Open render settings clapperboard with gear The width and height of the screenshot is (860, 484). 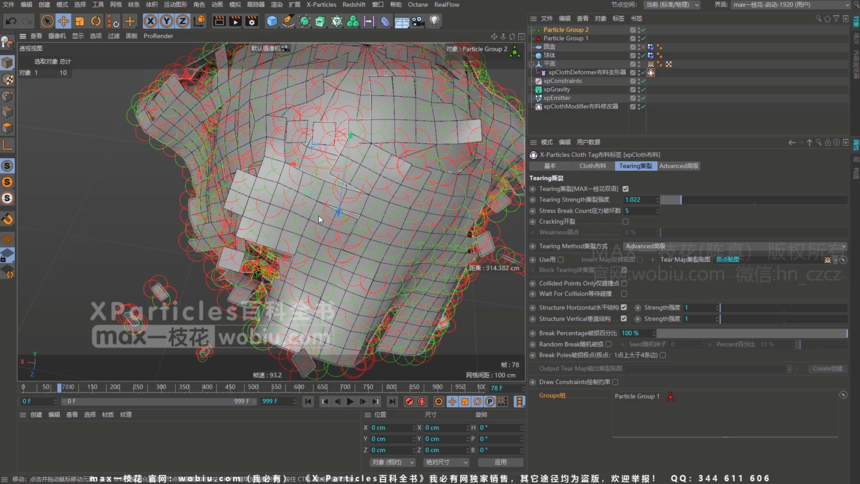click(x=252, y=21)
